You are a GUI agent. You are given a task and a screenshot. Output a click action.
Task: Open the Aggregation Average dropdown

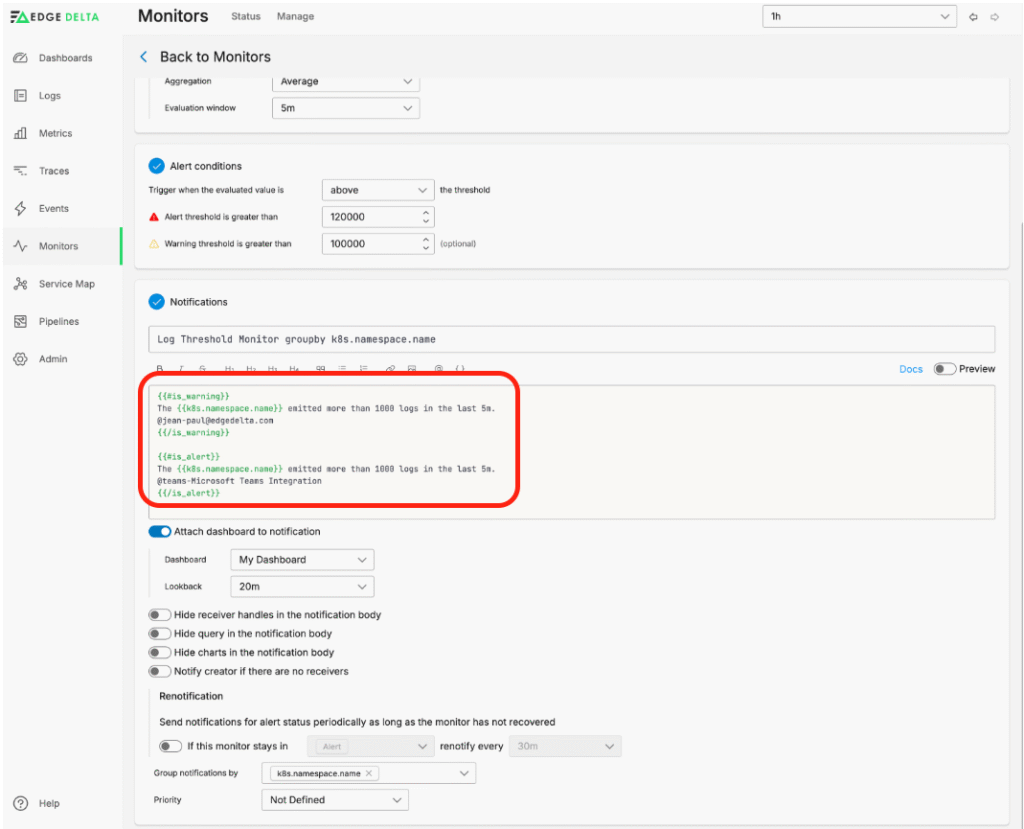345,82
